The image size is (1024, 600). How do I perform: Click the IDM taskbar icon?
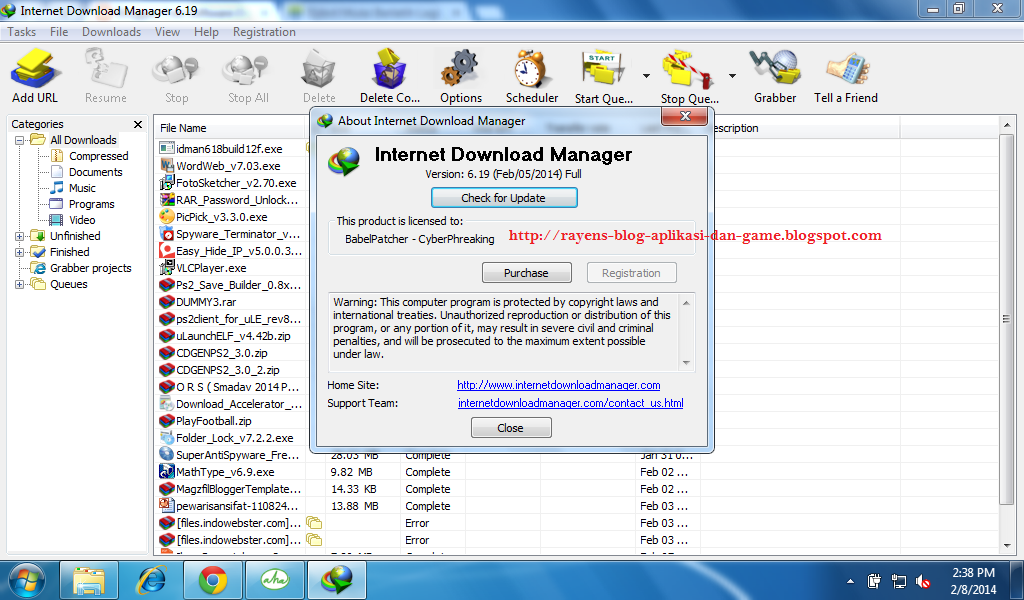(x=338, y=580)
